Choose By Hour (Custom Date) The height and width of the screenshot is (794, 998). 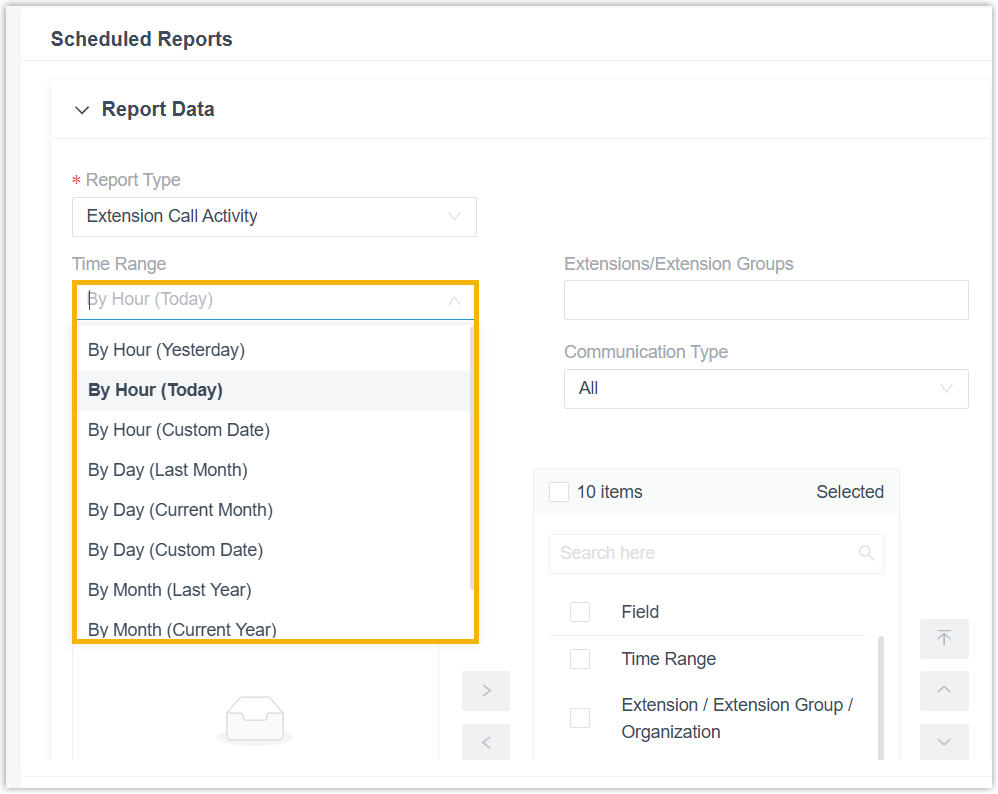[274, 430]
